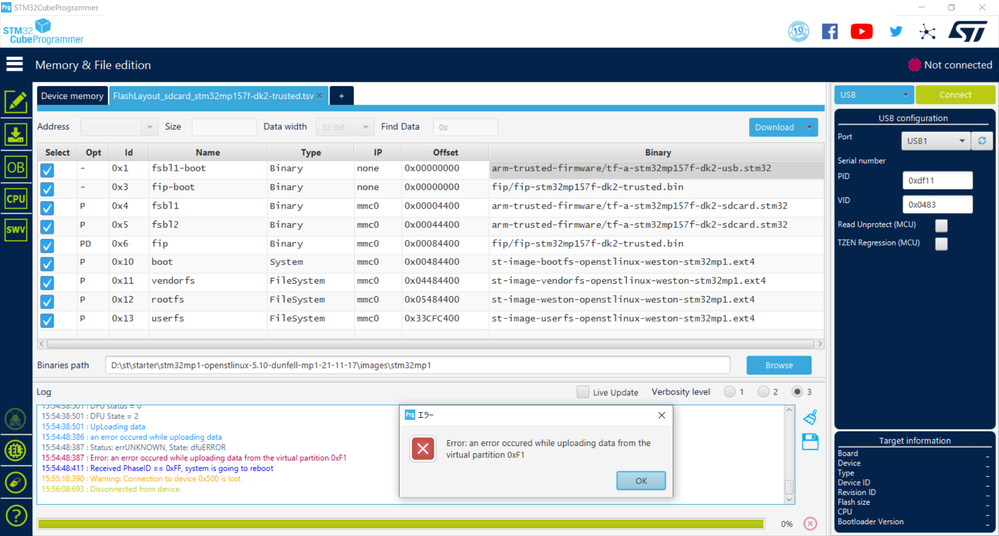Open the Facebook icon
This screenshot has height=536, width=999.
click(x=830, y=31)
